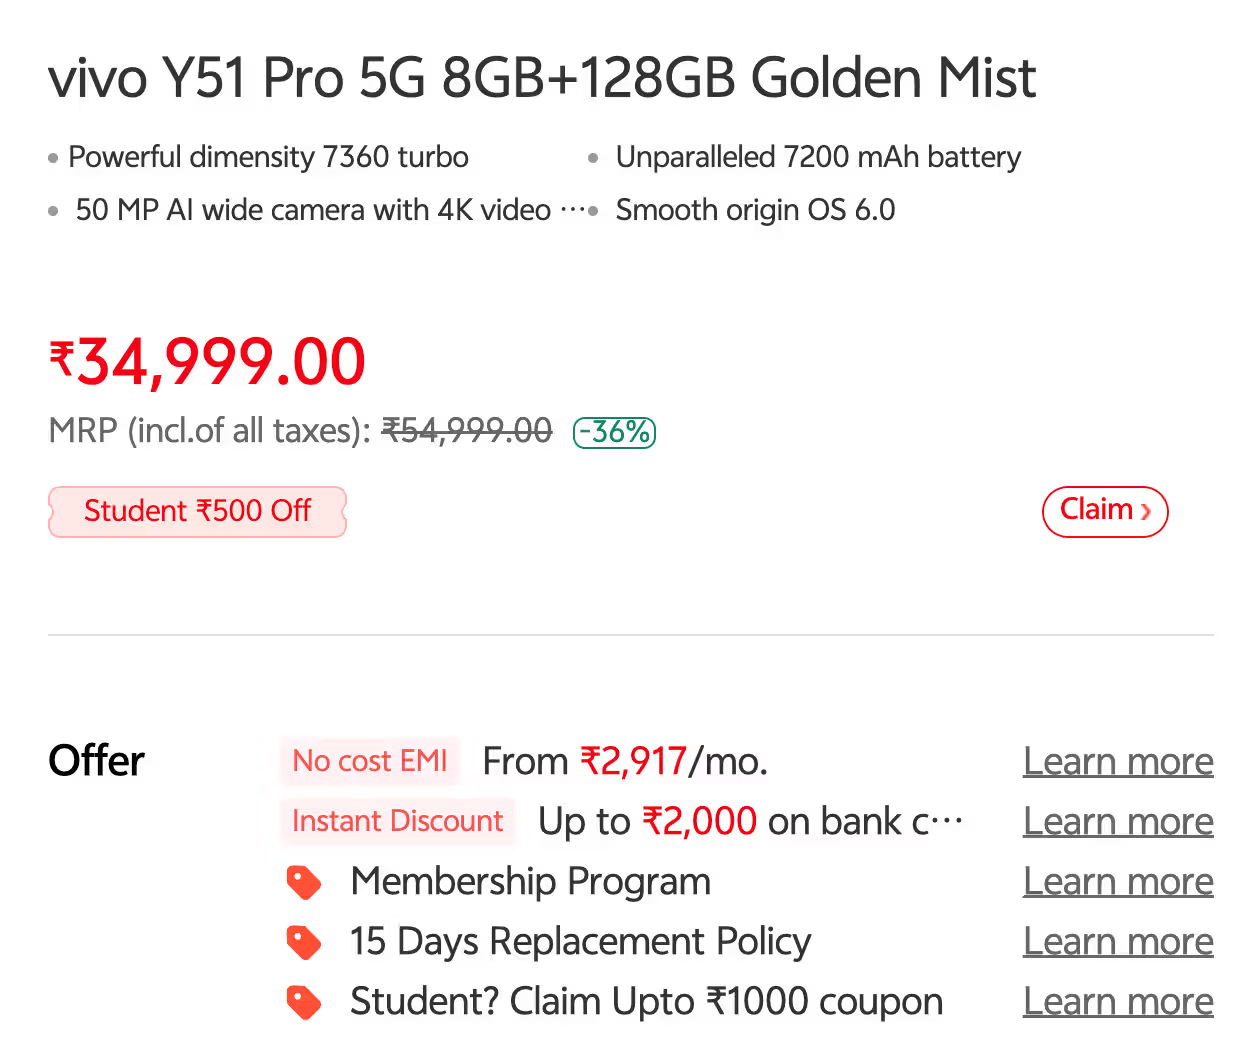Image resolution: width=1256 pixels, height=1044 pixels.
Task: Click the Instant Discount badge
Action: pyautogui.click(x=397, y=821)
